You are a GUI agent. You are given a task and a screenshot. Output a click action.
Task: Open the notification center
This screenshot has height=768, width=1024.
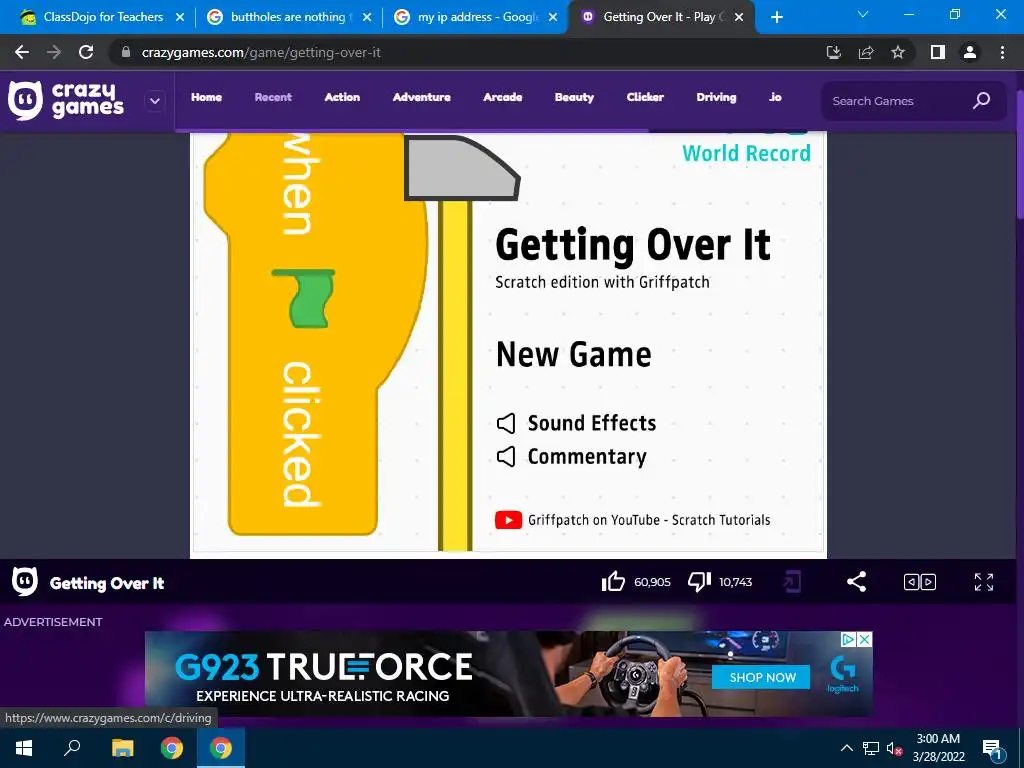pos(991,748)
